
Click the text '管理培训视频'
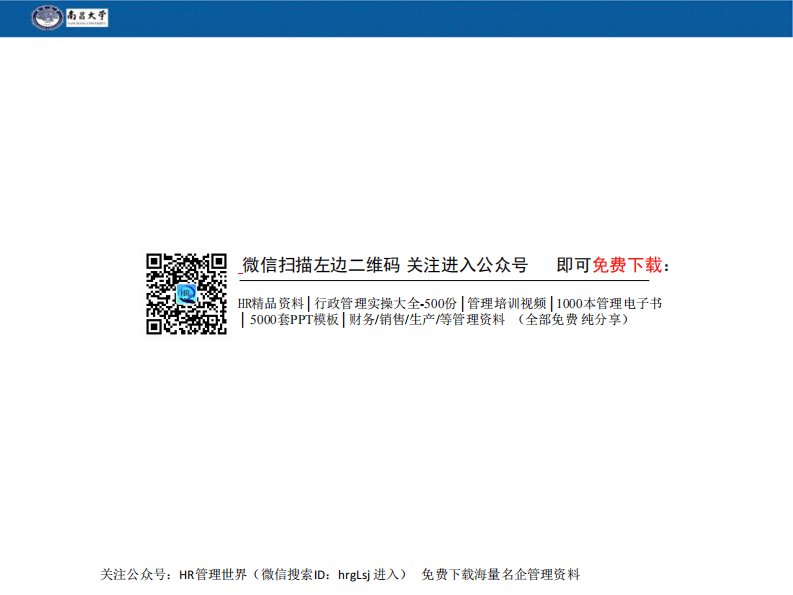pyautogui.click(x=507, y=304)
